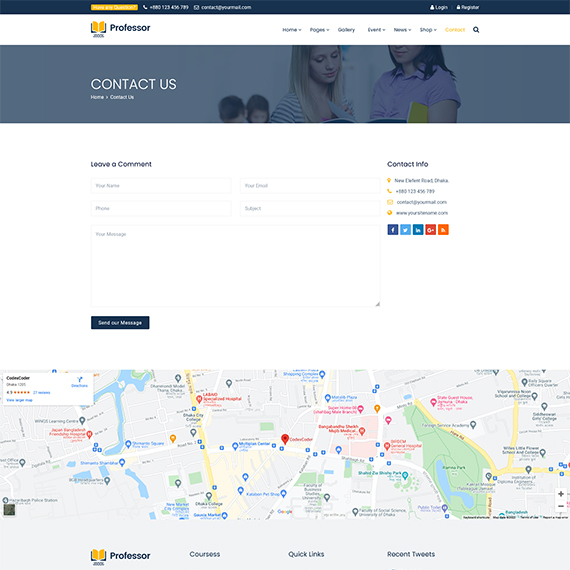
Task: Click contact info phone number
Action: (415, 191)
